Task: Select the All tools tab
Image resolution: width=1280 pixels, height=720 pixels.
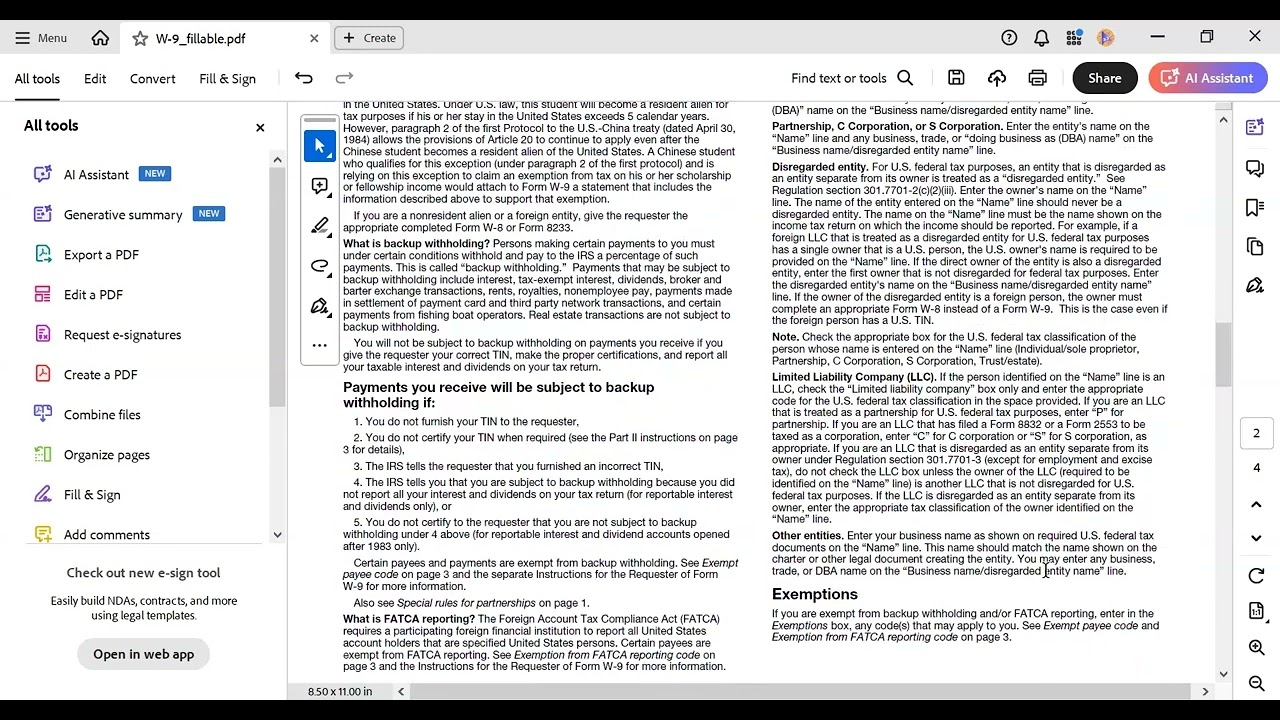Action: coord(37,79)
